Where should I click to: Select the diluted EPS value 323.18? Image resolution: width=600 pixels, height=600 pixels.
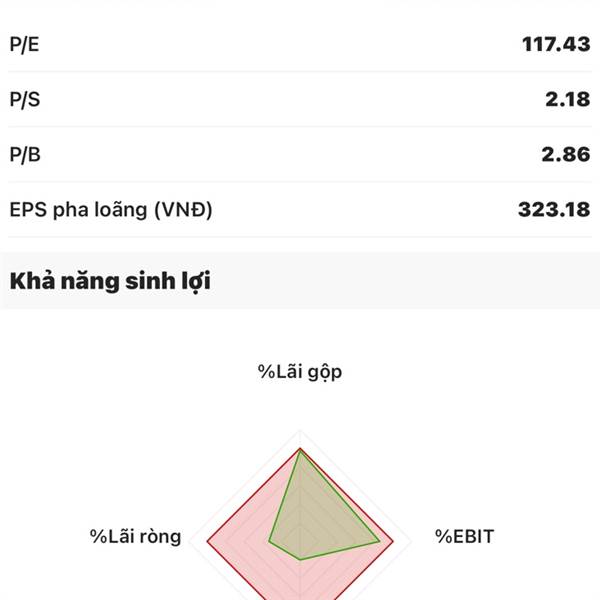(554, 210)
